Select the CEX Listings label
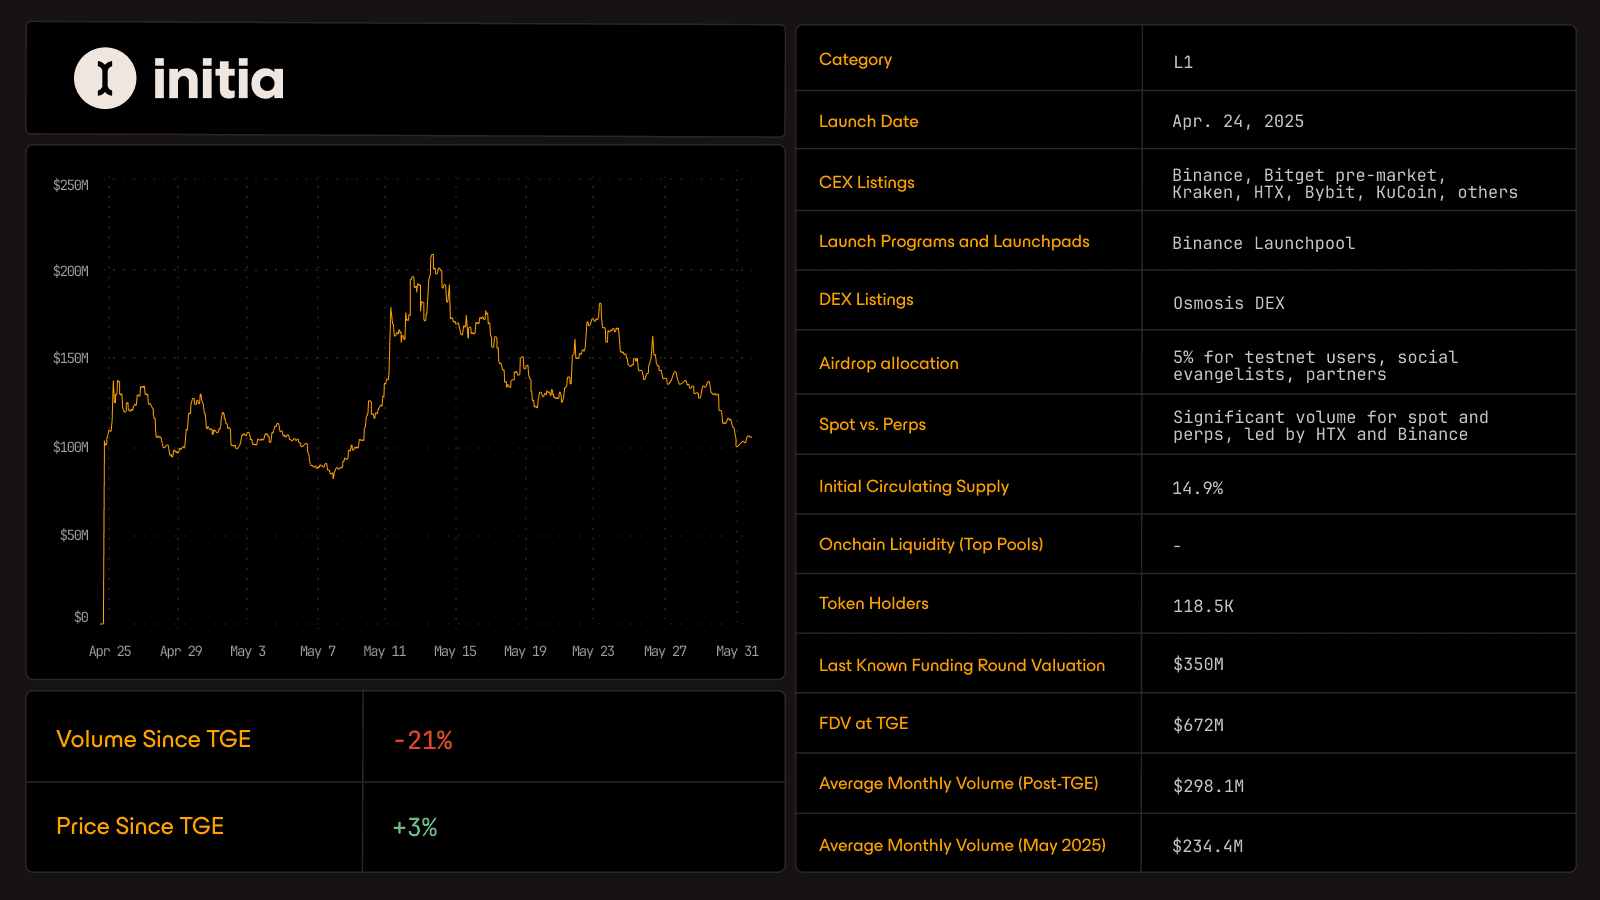Viewport: 1600px width, 900px height. [867, 182]
